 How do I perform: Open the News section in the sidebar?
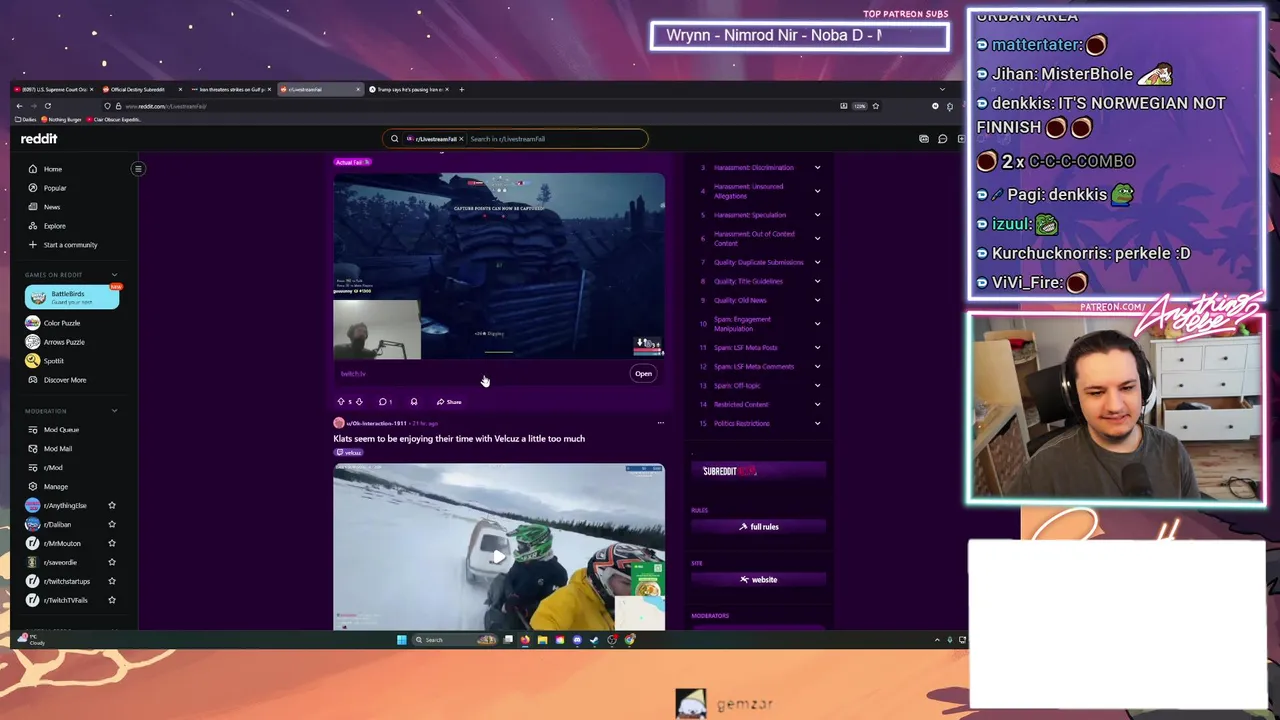(x=51, y=207)
